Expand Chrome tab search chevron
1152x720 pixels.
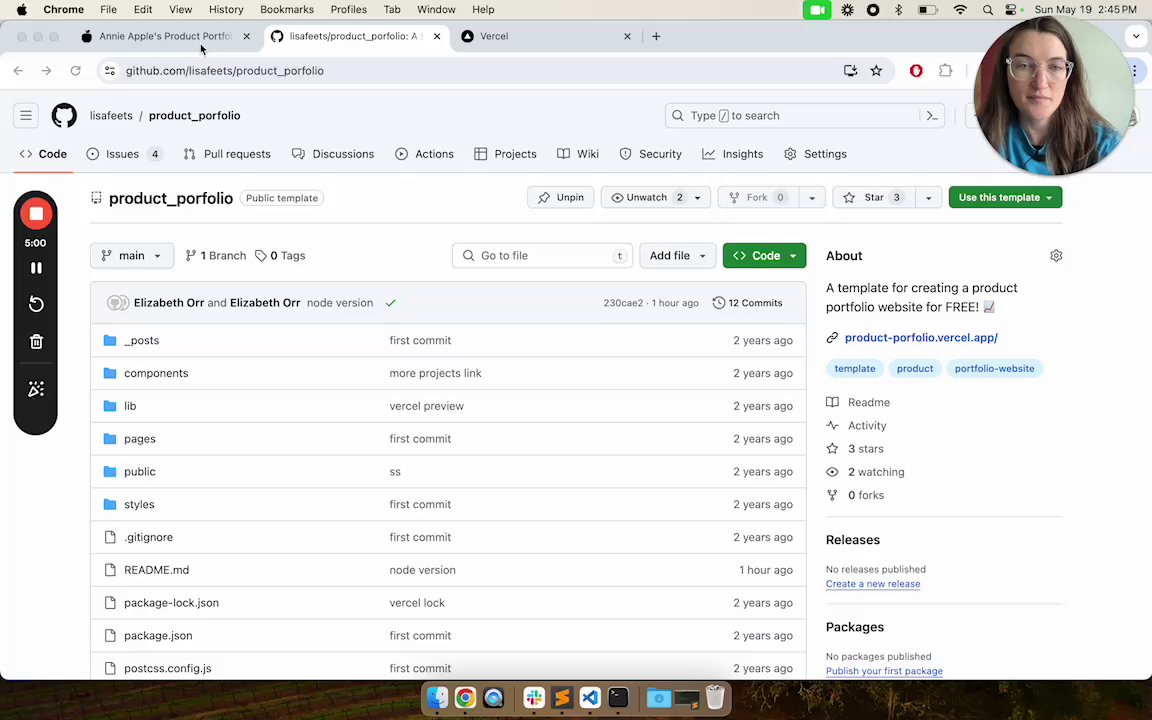(1136, 36)
